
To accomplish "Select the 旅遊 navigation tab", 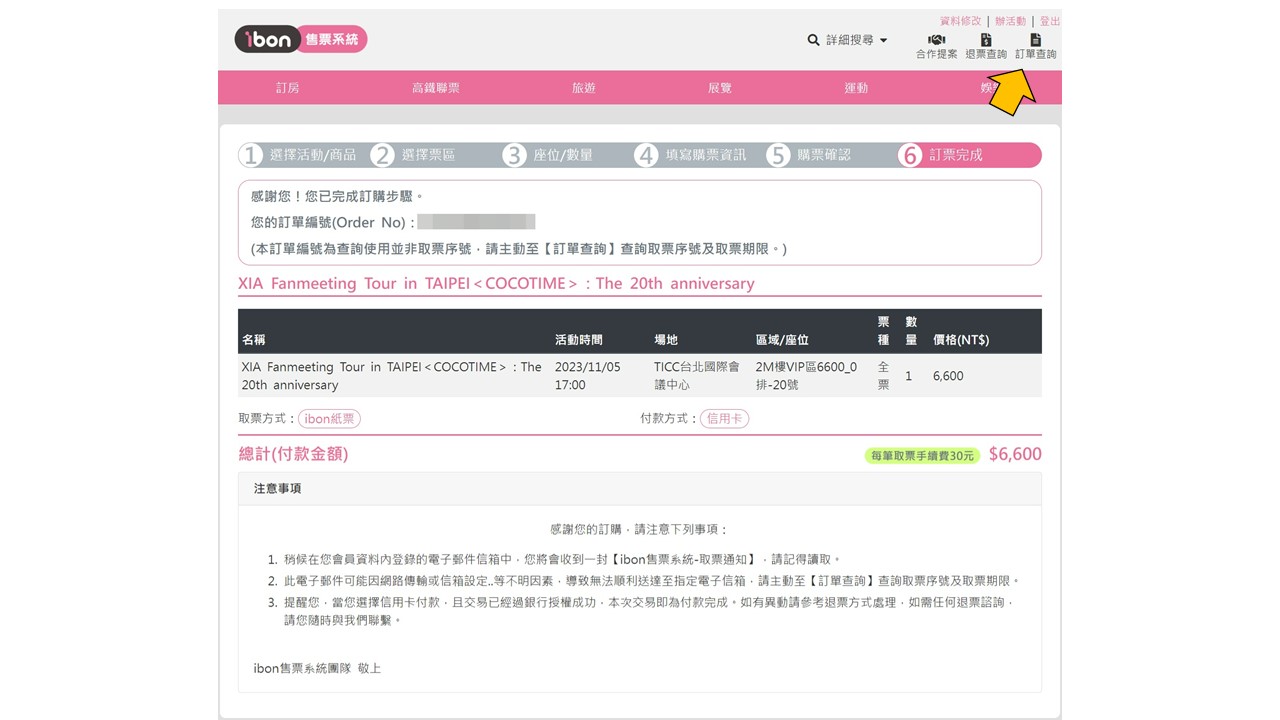I will pyautogui.click(x=583, y=88).
